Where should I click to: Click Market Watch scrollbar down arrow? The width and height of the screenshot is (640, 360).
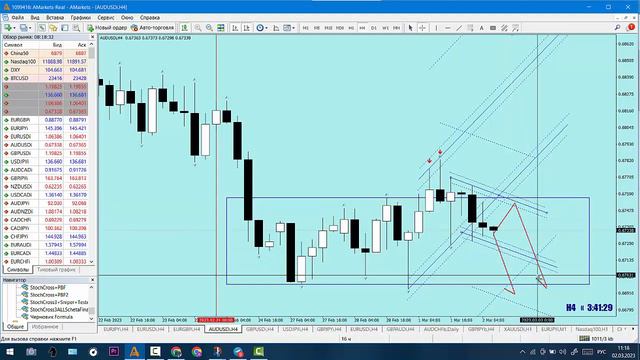pos(92,262)
